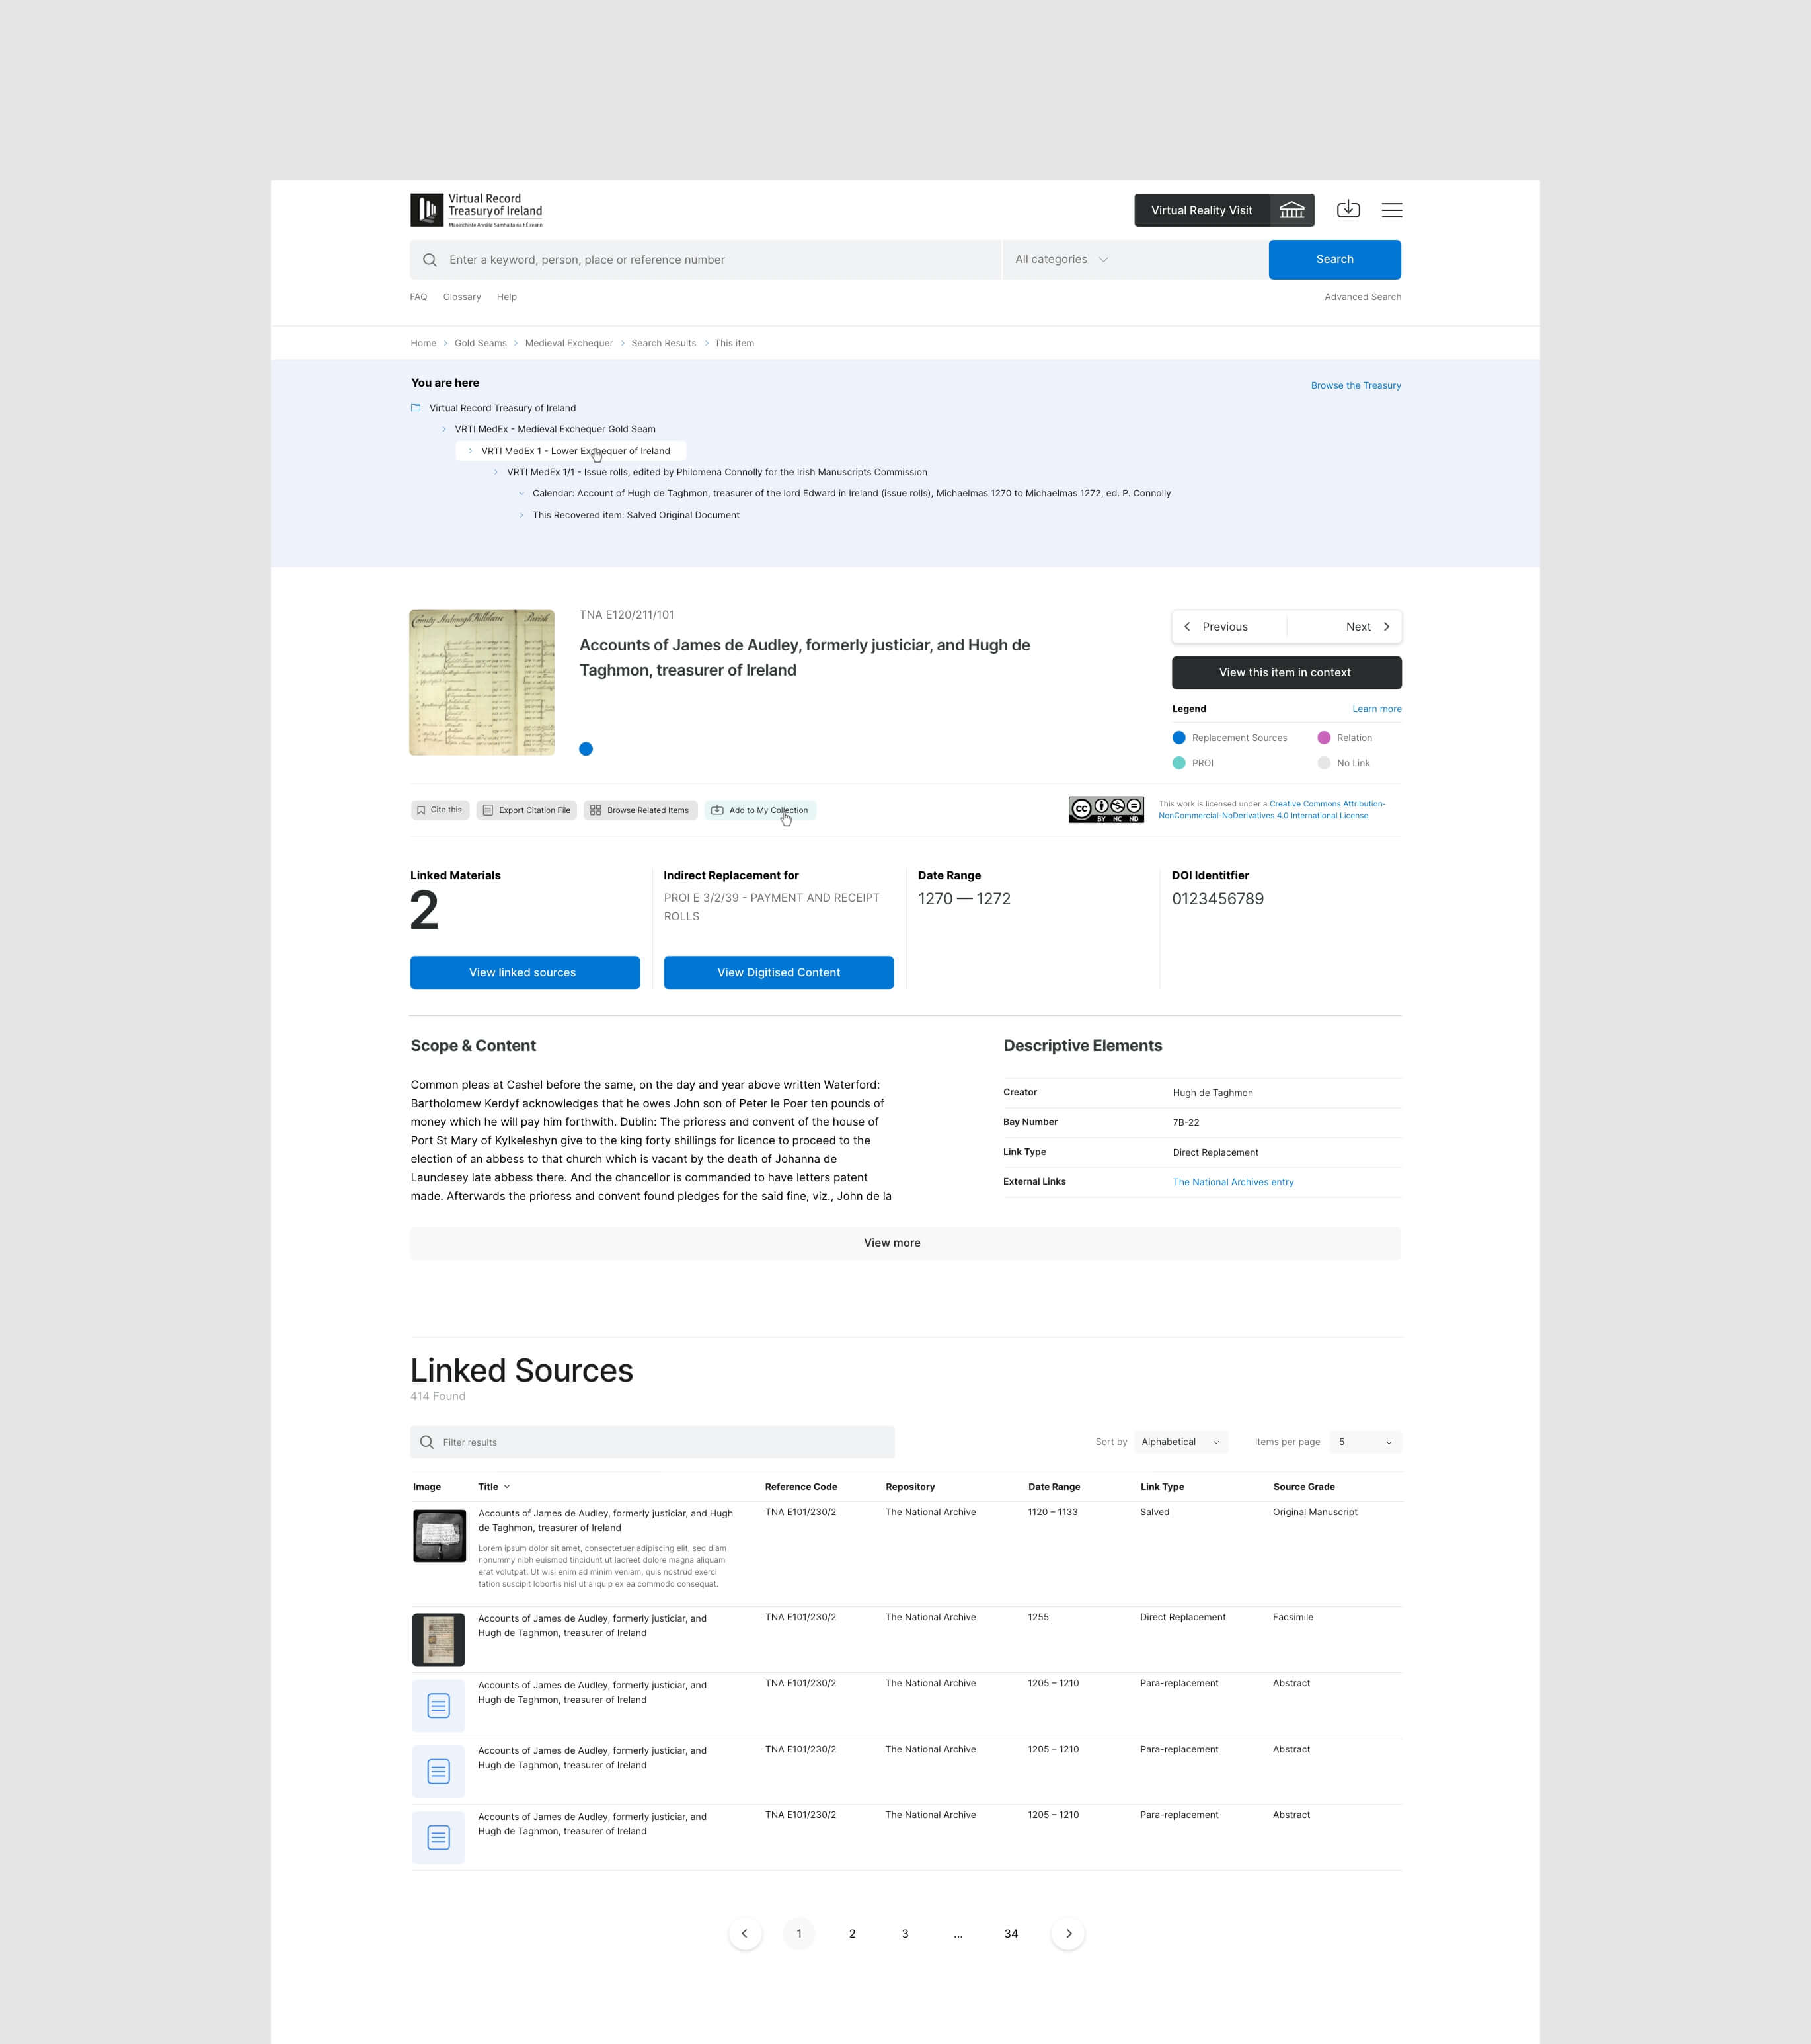
Task: Click the View Digitised Content button
Action: pyautogui.click(x=778, y=972)
